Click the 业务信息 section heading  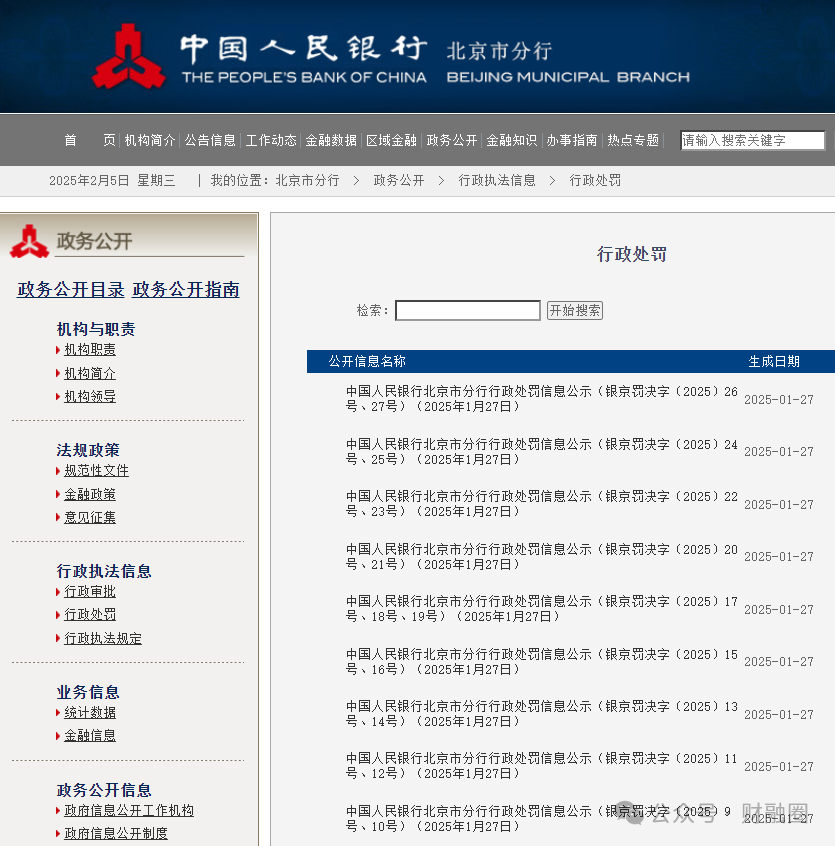(x=88, y=692)
